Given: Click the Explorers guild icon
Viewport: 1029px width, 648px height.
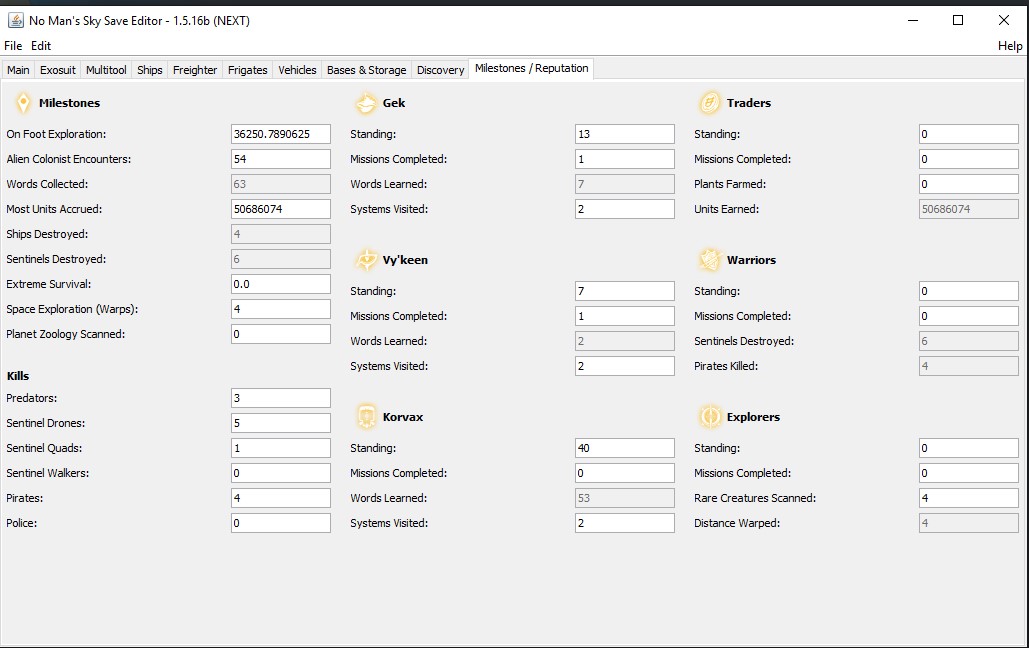Looking at the screenshot, I should click(710, 417).
